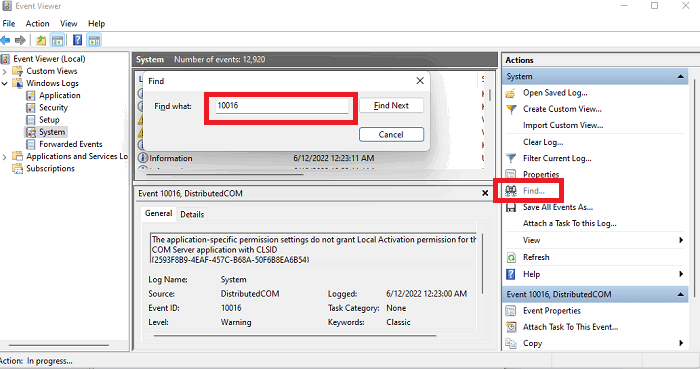Screen dimensions: 700x369
Task: Click the Event ID value 10016
Action: [x=231, y=308]
